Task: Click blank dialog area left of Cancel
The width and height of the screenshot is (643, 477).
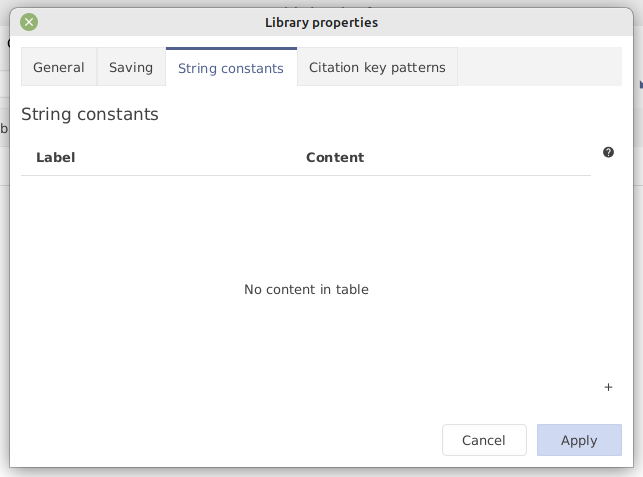Action: tap(220, 440)
